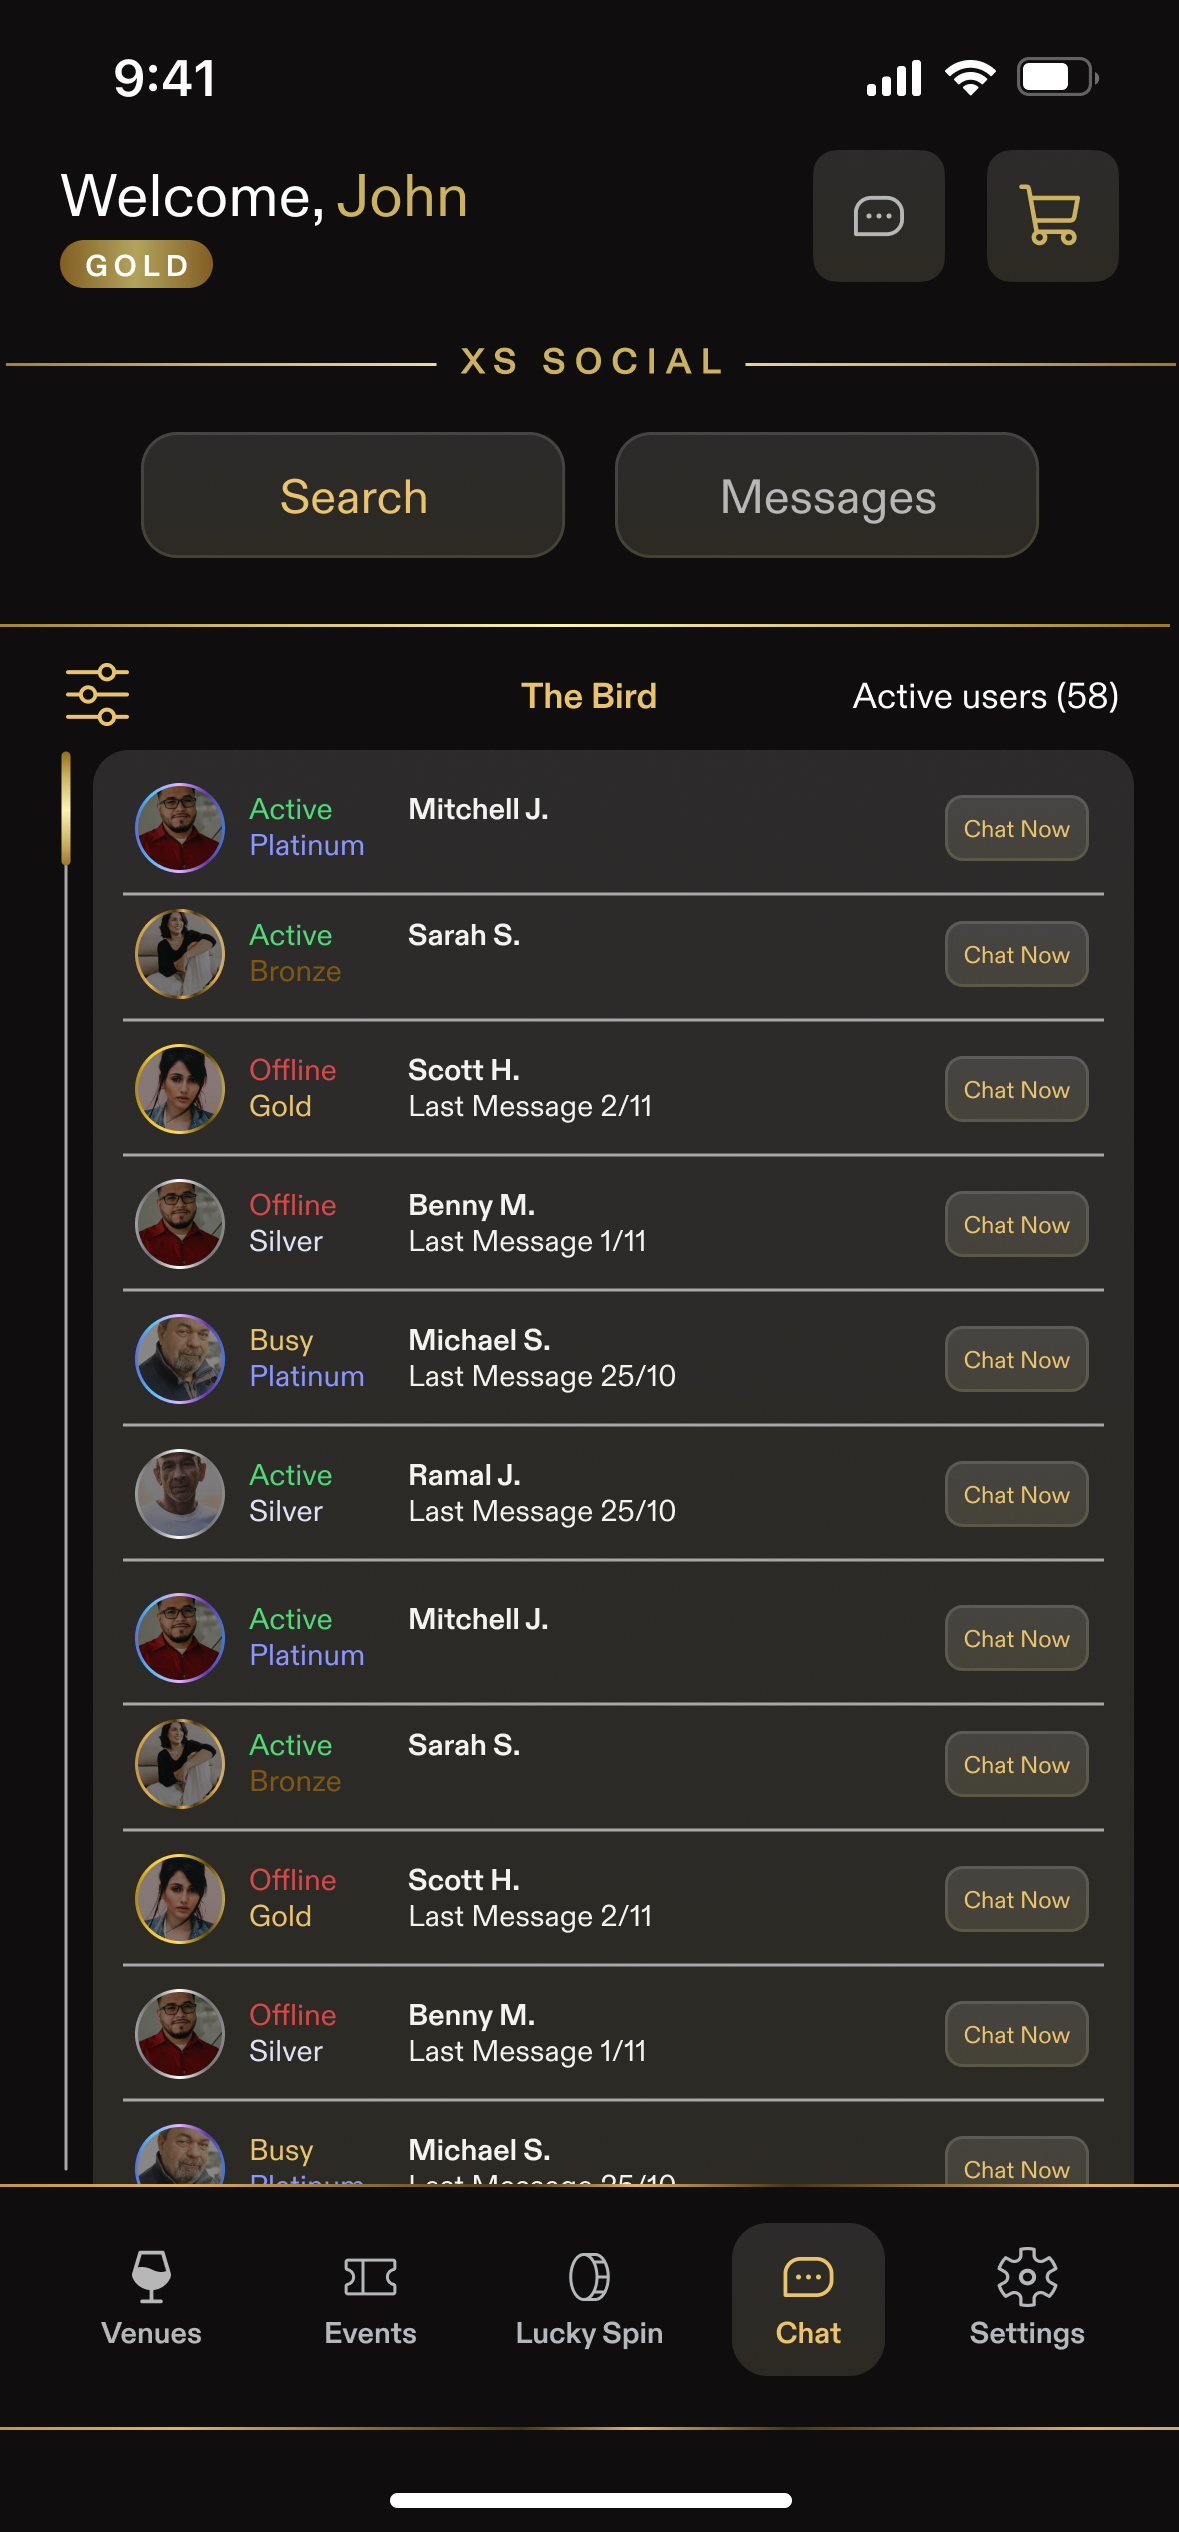This screenshot has height=2532, width=1179.
Task: Open the chat bubble icon in header
Action: point(878,216)
